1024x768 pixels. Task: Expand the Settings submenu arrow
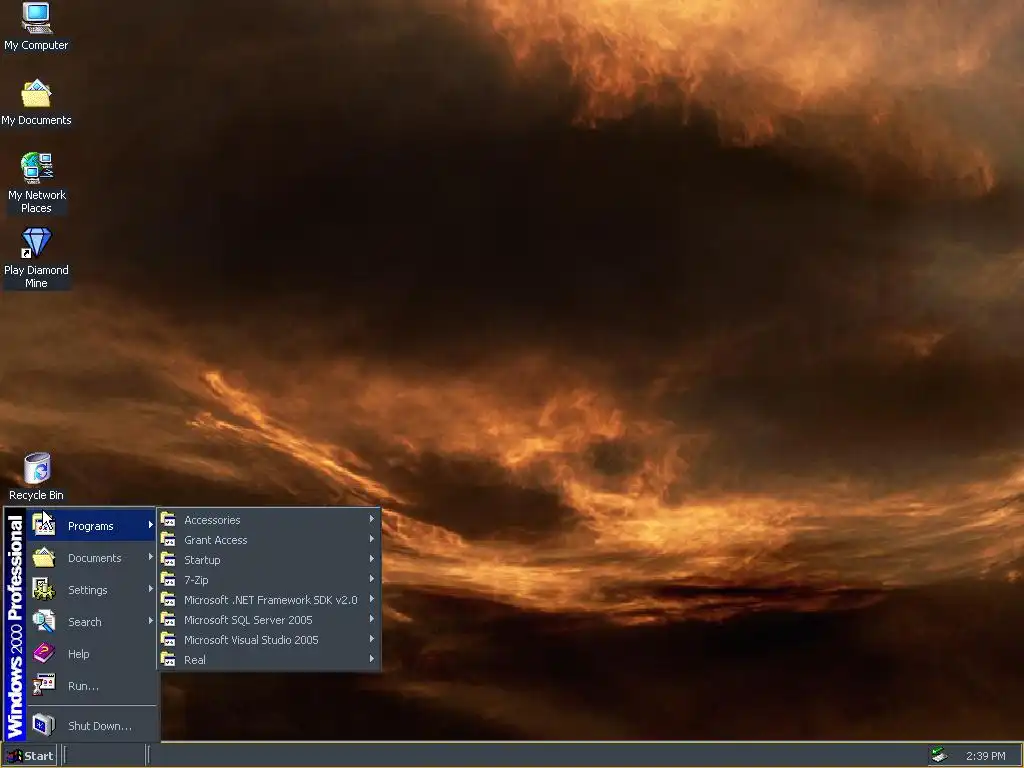pyautogui.click(x=151, y=589)
